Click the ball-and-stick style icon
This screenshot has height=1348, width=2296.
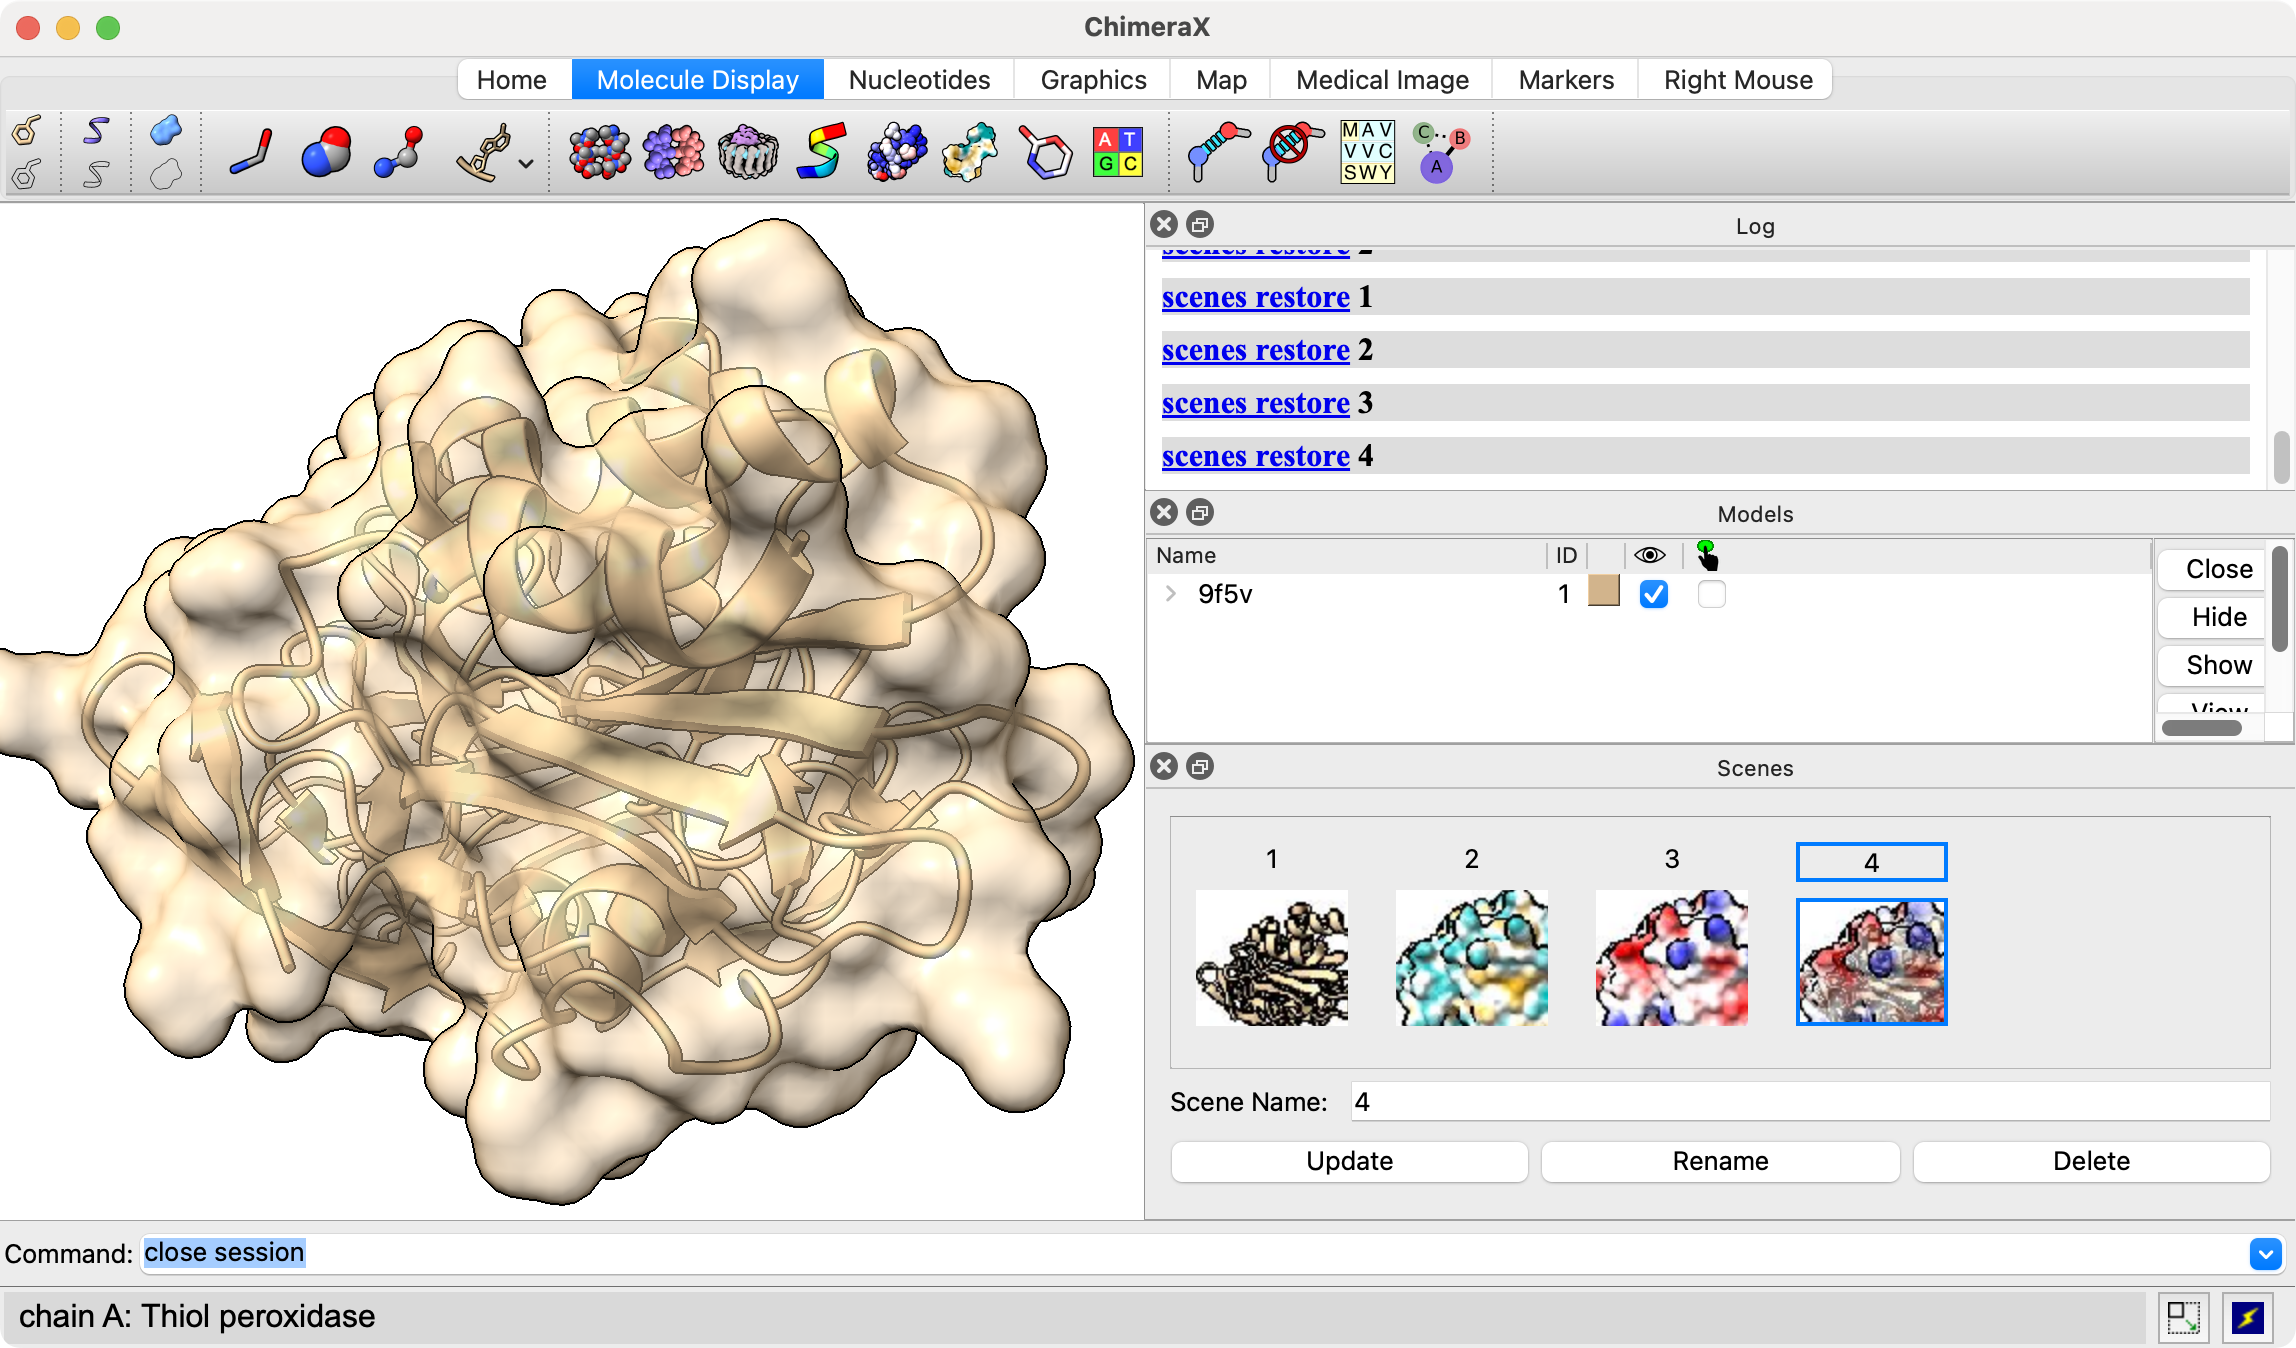click(398, 152)
